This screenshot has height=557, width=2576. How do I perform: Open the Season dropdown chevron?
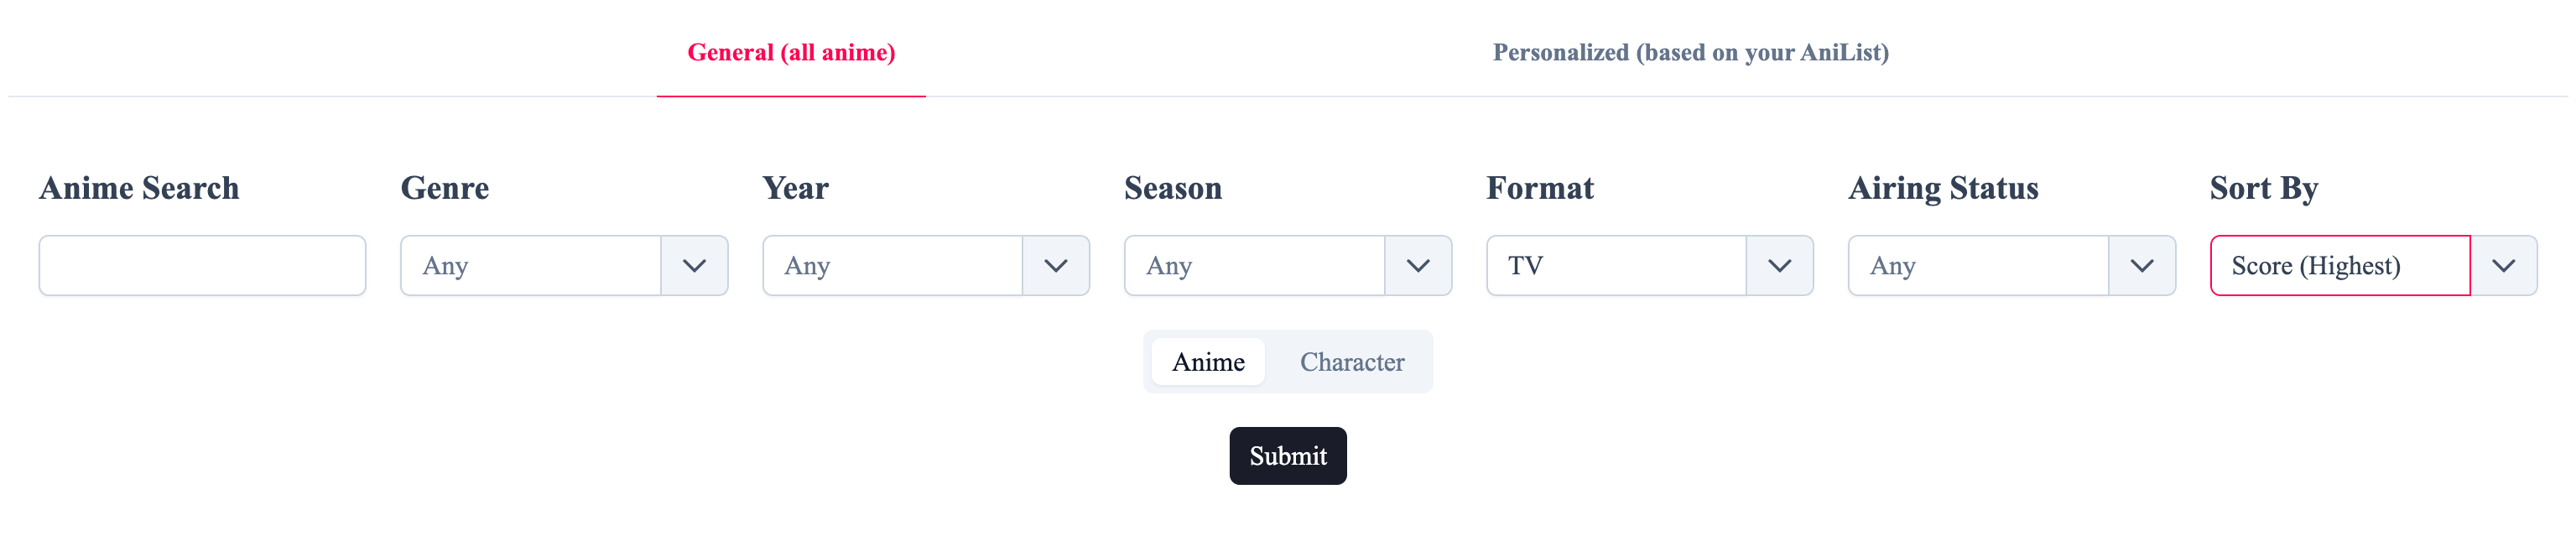click(1419, 265)
